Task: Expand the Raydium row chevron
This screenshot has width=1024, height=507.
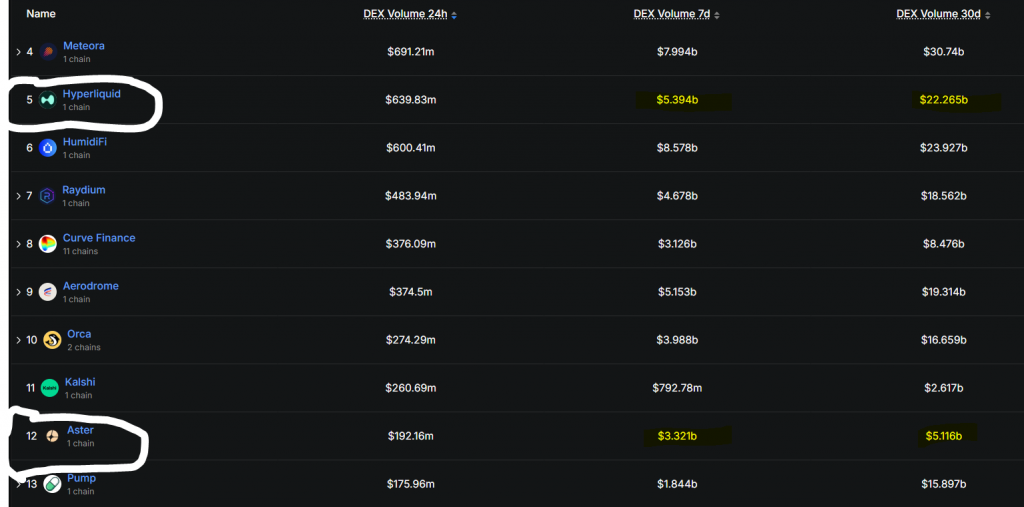Action: (x=18, y=196)
